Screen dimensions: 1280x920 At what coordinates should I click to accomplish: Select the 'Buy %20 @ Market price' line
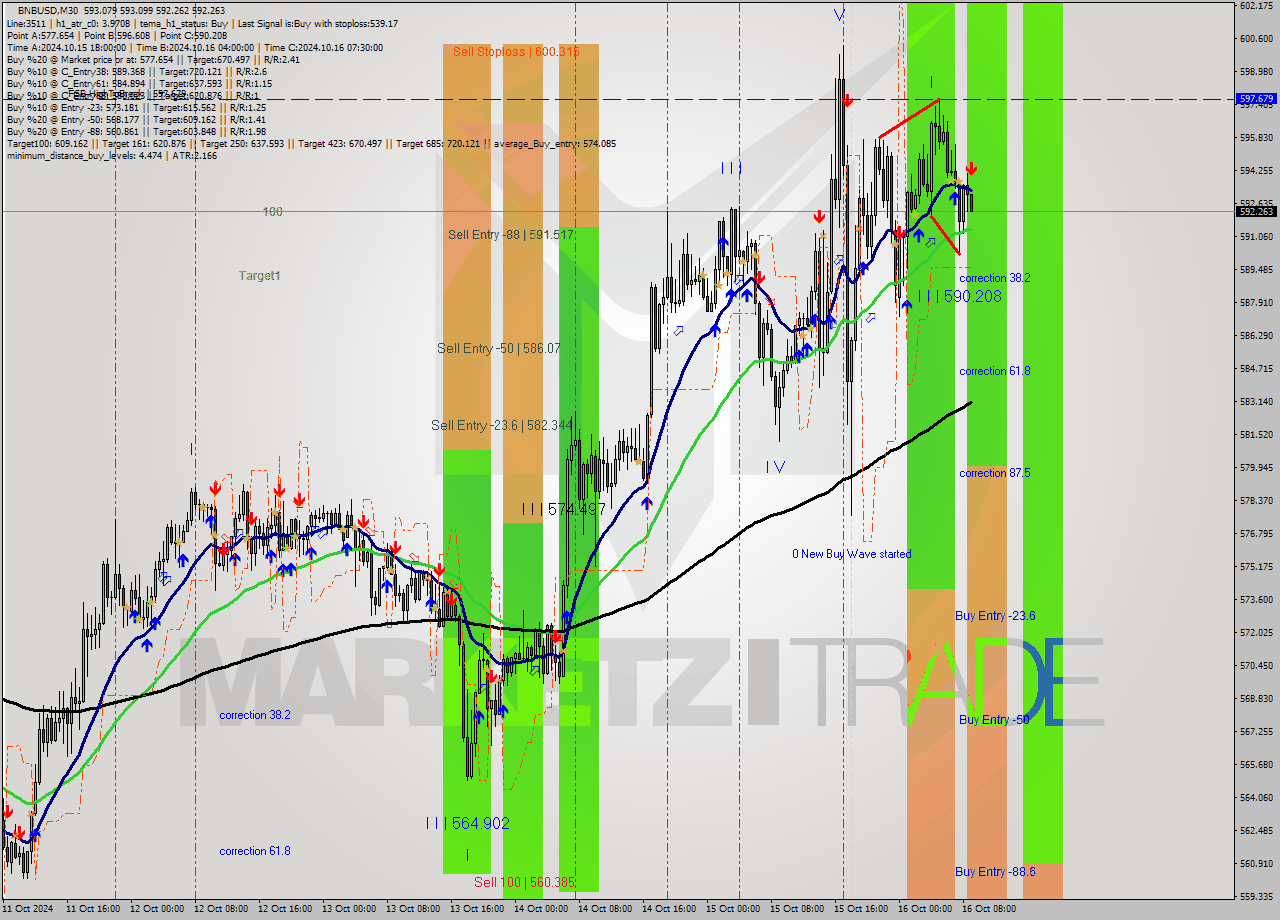click(x=153, y=59)
